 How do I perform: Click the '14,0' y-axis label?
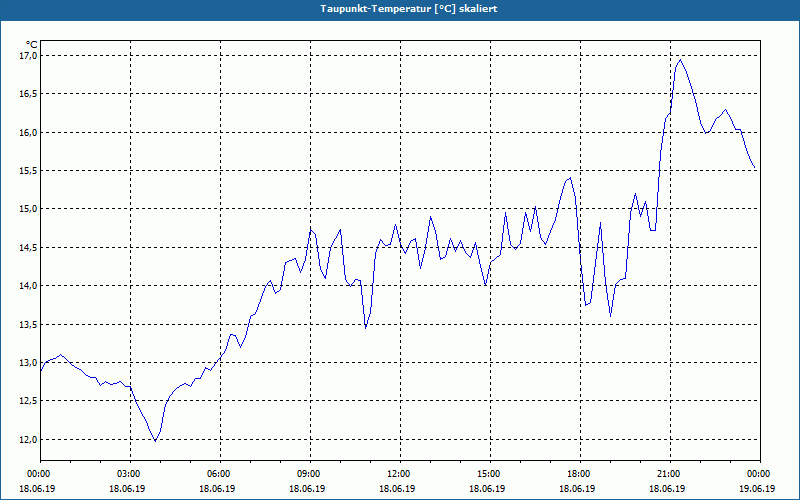[x=28, y=286]
